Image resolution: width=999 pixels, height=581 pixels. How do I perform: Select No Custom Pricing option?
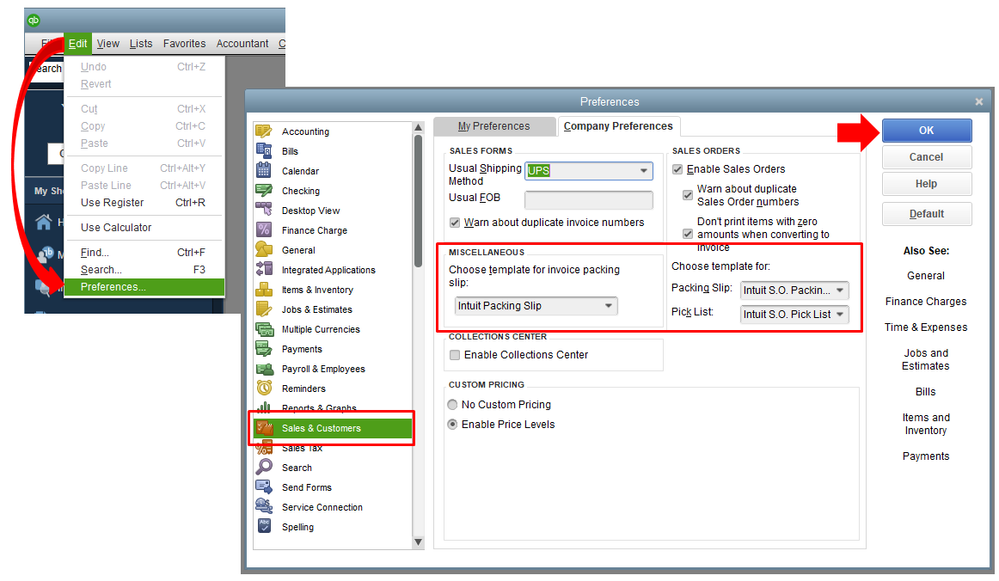pyautogui.click(x=452, y=405)
